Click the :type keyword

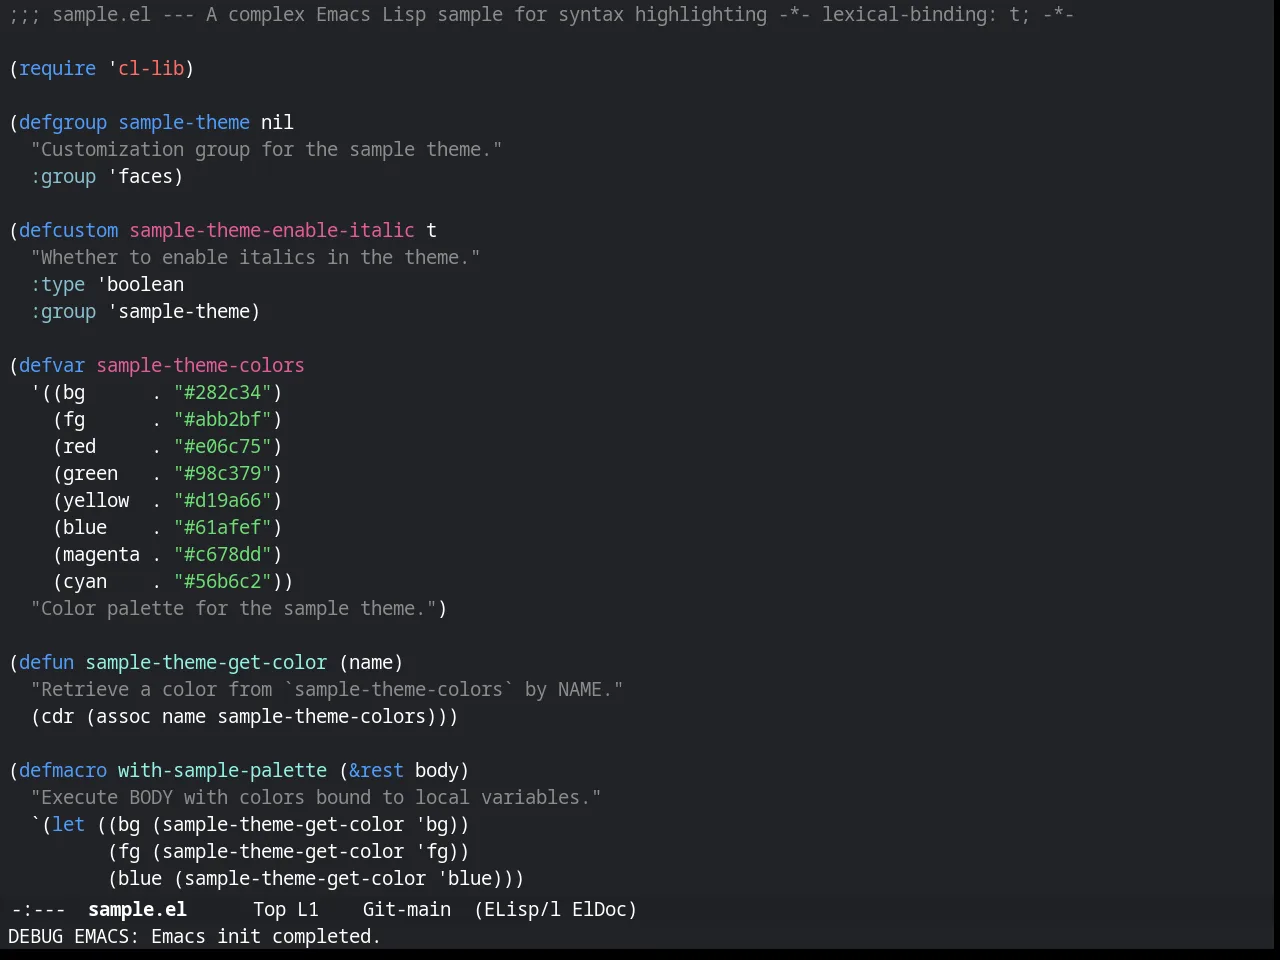pos(57,284)
